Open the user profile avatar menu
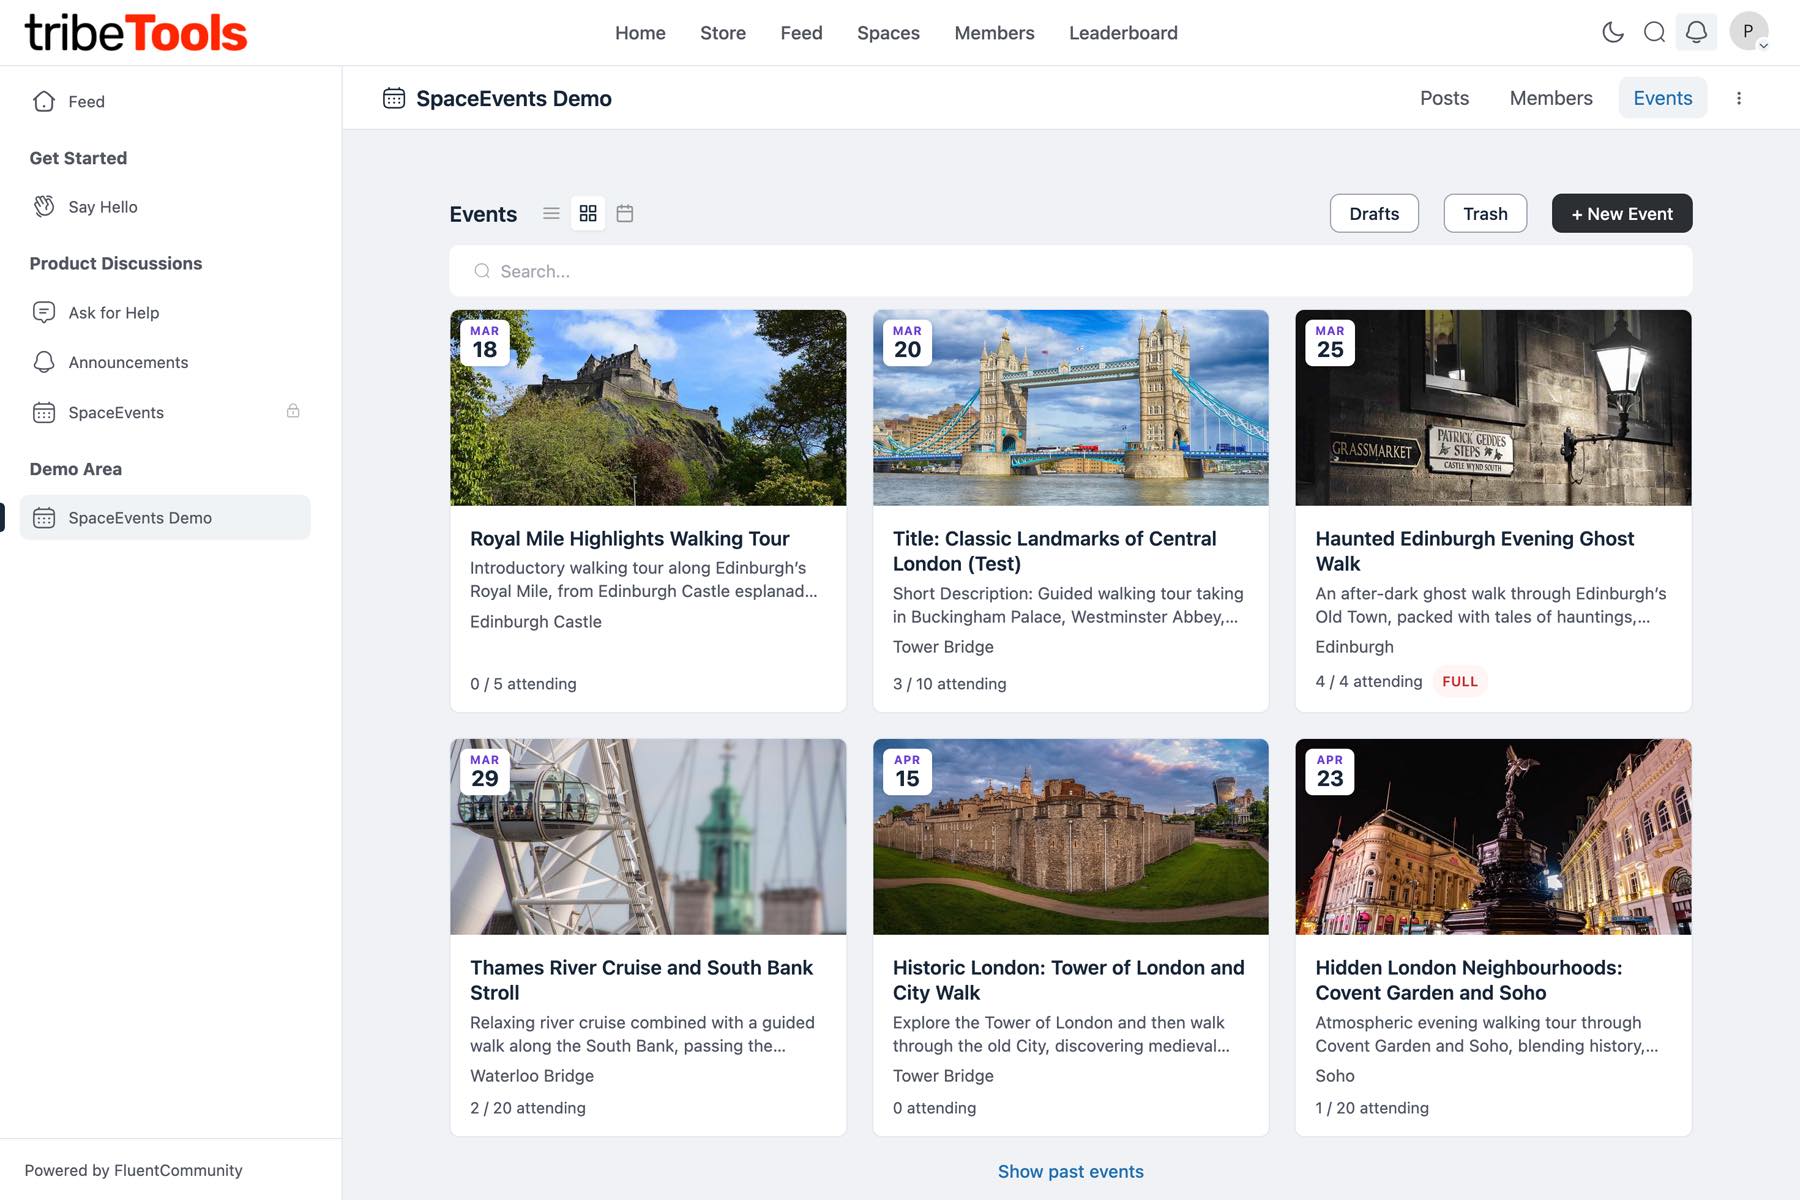1800x1200 pixels. 1748,32
